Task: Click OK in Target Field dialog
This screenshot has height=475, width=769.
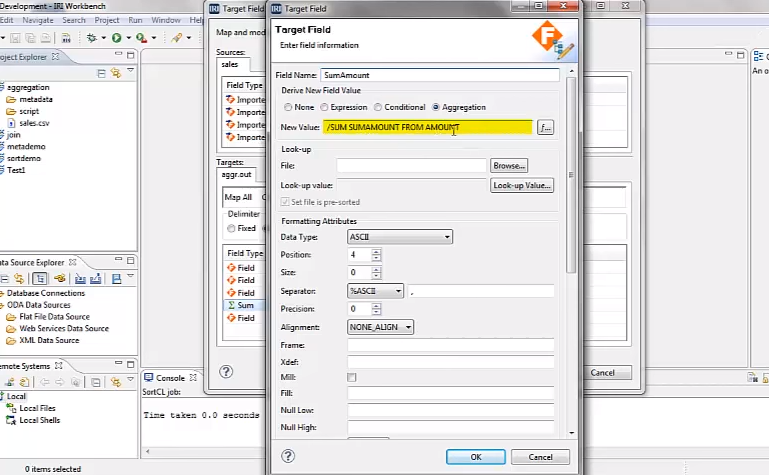Action: pos(476,457)
